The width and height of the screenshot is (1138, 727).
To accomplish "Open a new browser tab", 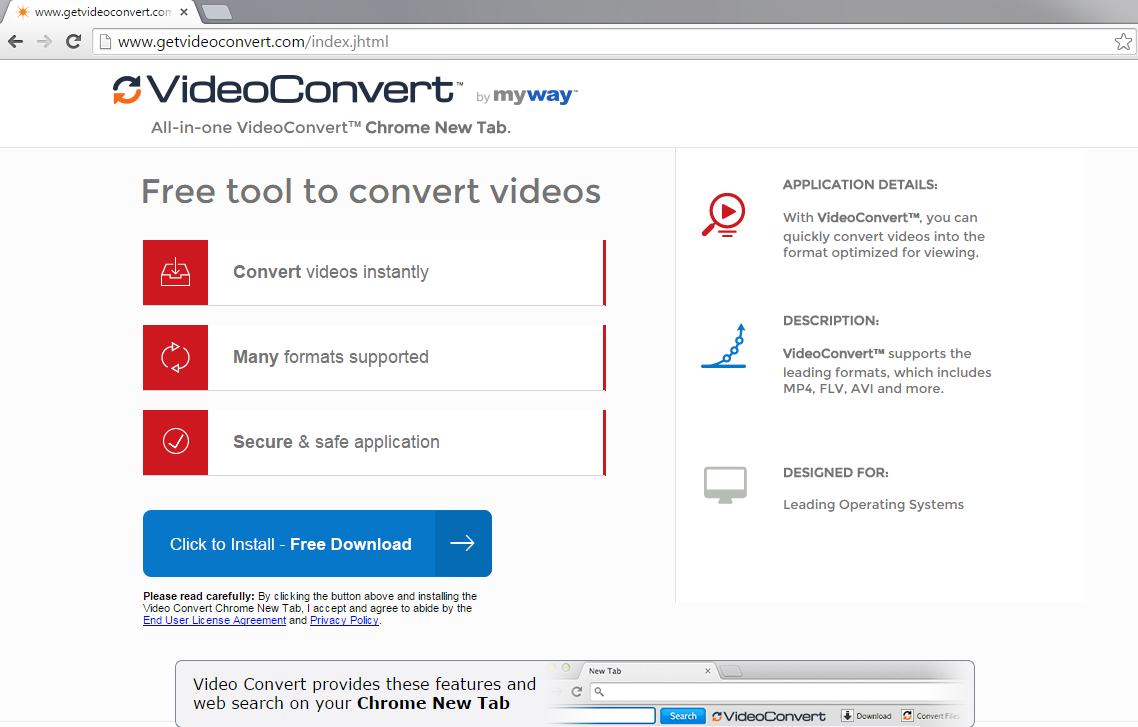I will coord(216,12).
